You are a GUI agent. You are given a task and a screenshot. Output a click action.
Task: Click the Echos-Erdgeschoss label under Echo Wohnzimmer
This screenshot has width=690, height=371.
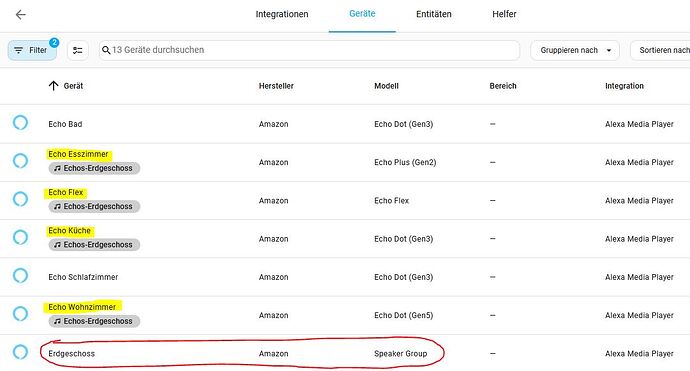[x=94, y=321]
